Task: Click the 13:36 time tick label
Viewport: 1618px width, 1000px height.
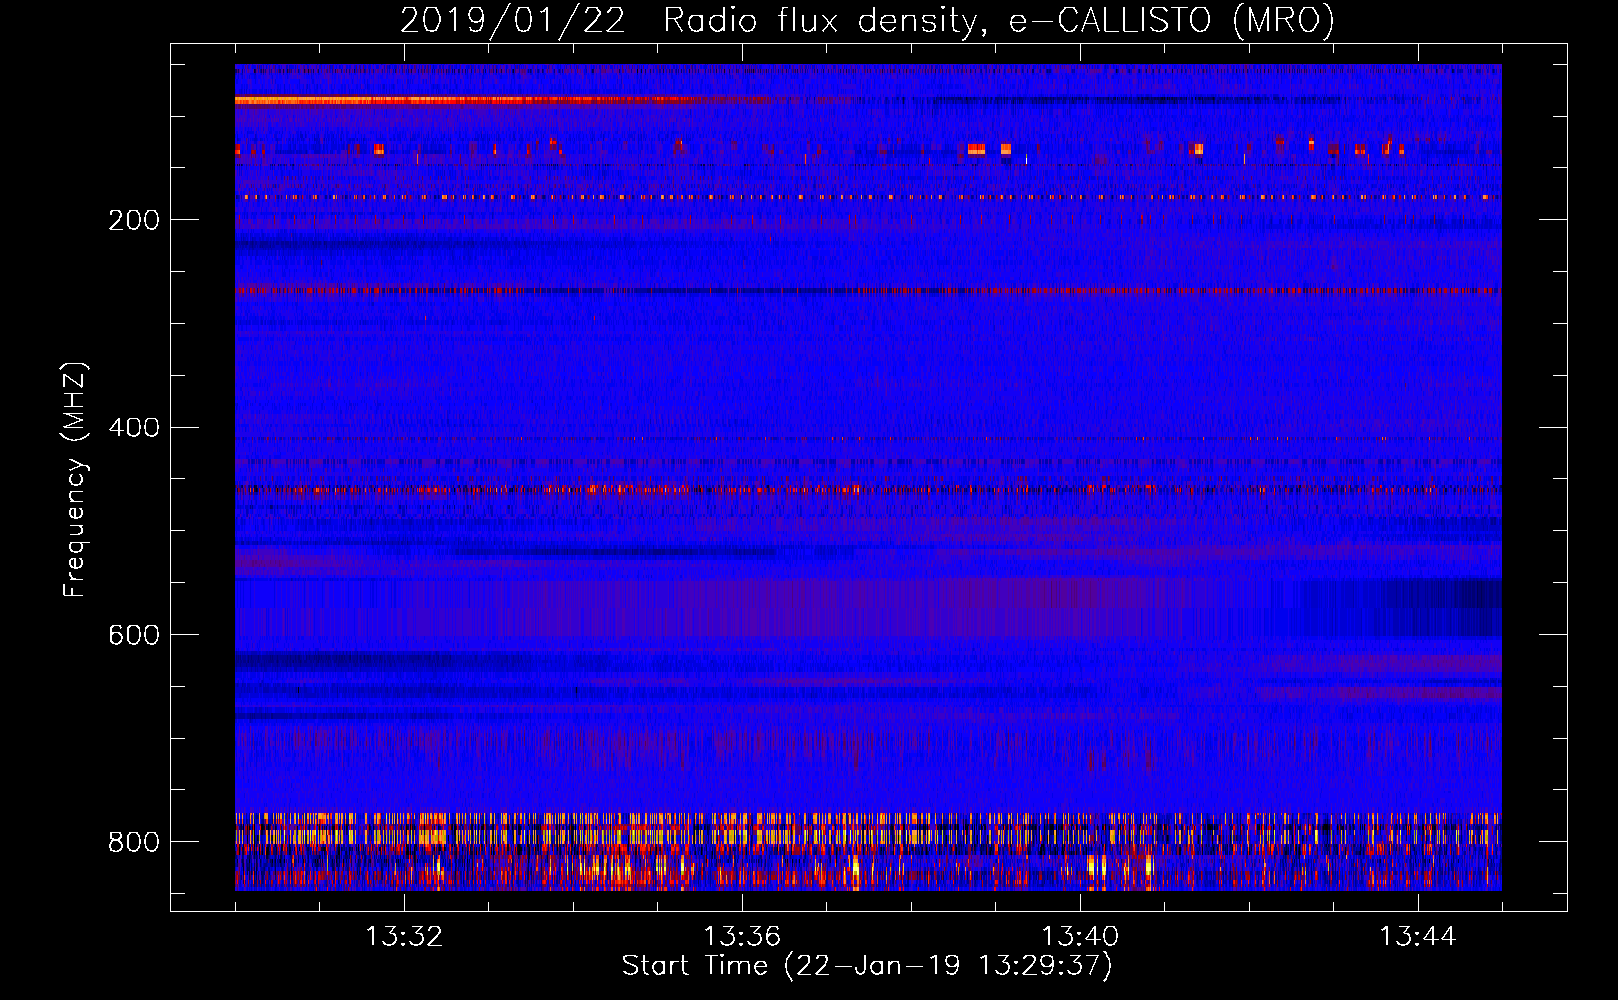Action: pos(742,937)
